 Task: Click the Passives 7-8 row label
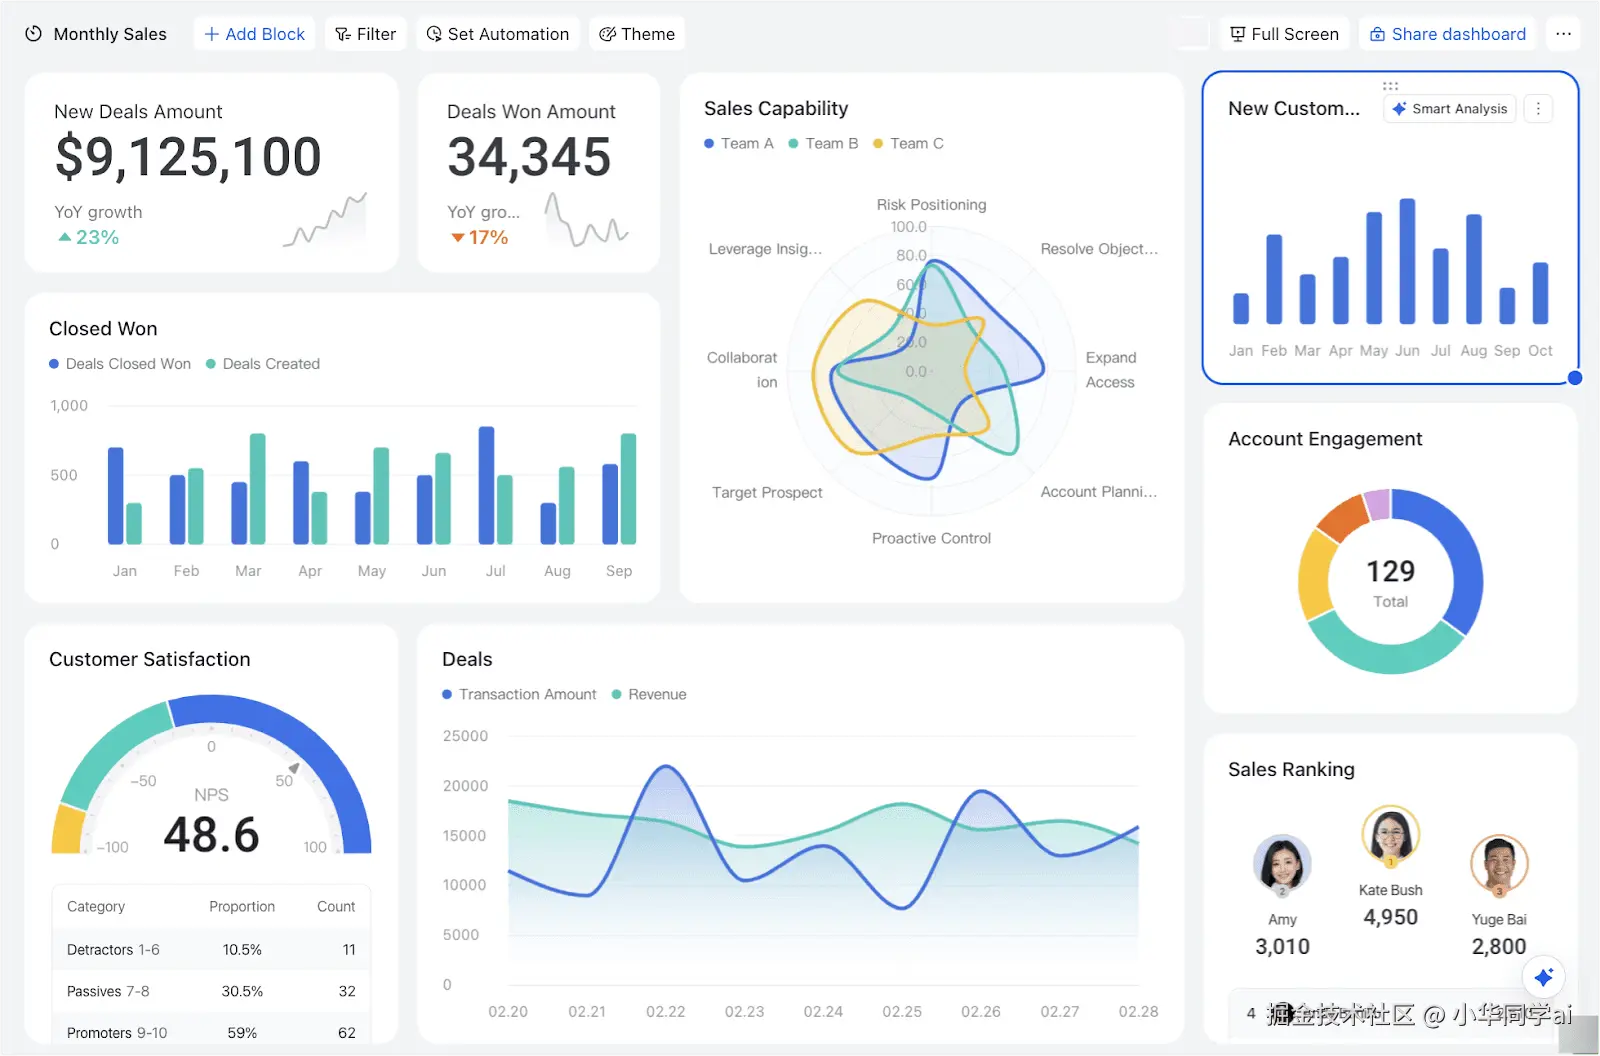pos(108,991)
